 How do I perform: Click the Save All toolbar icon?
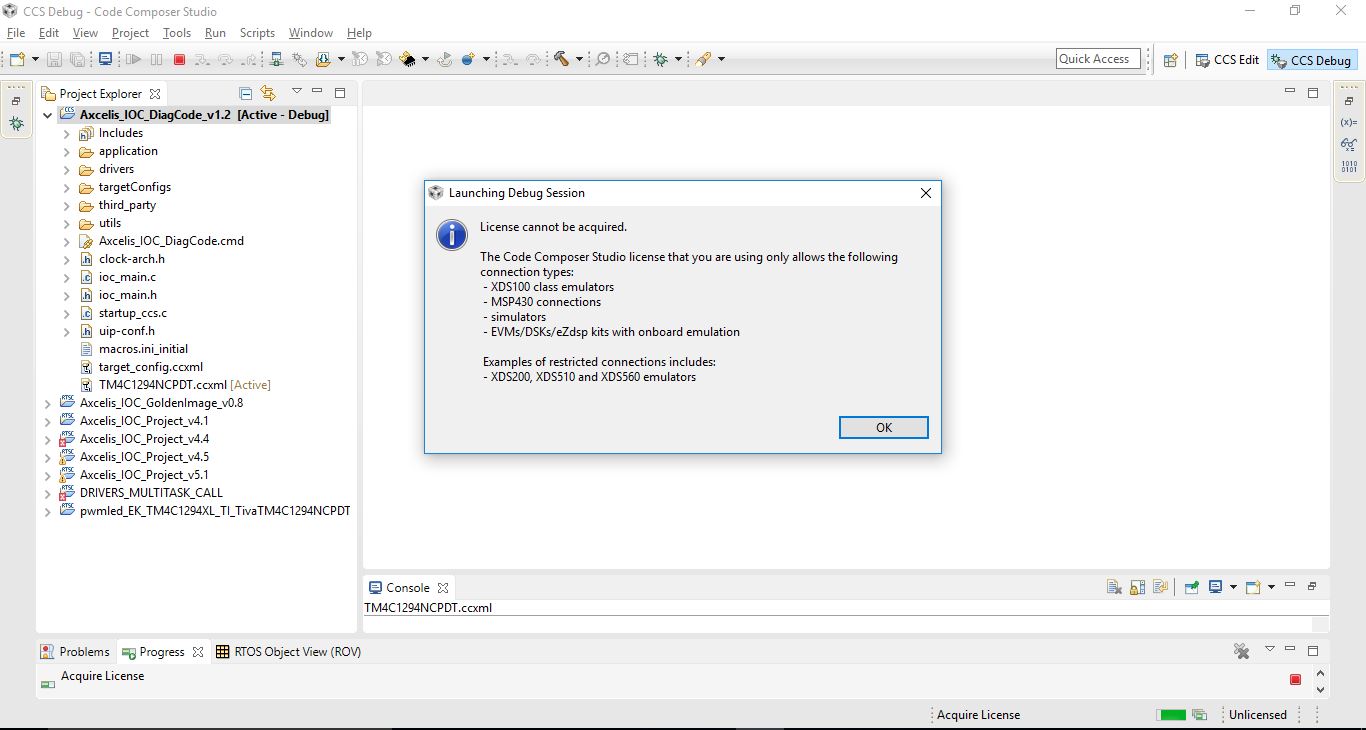coord(76,60)
